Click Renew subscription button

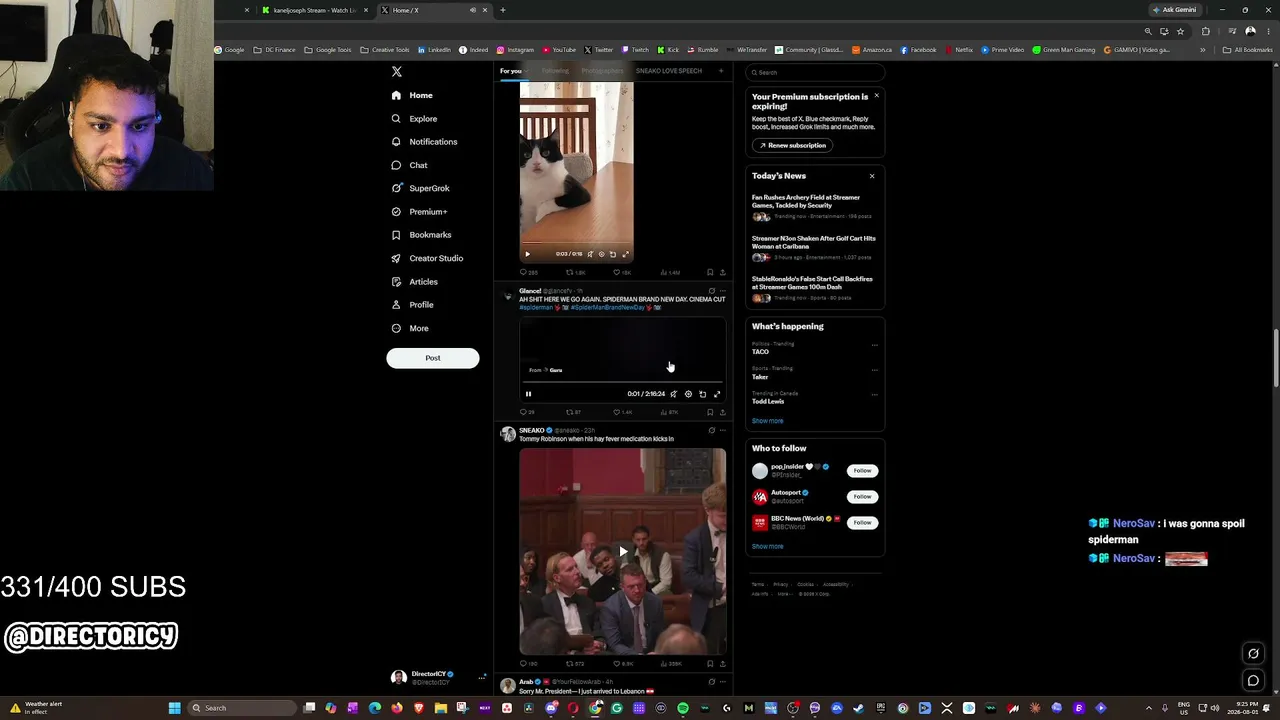[792, 145]
